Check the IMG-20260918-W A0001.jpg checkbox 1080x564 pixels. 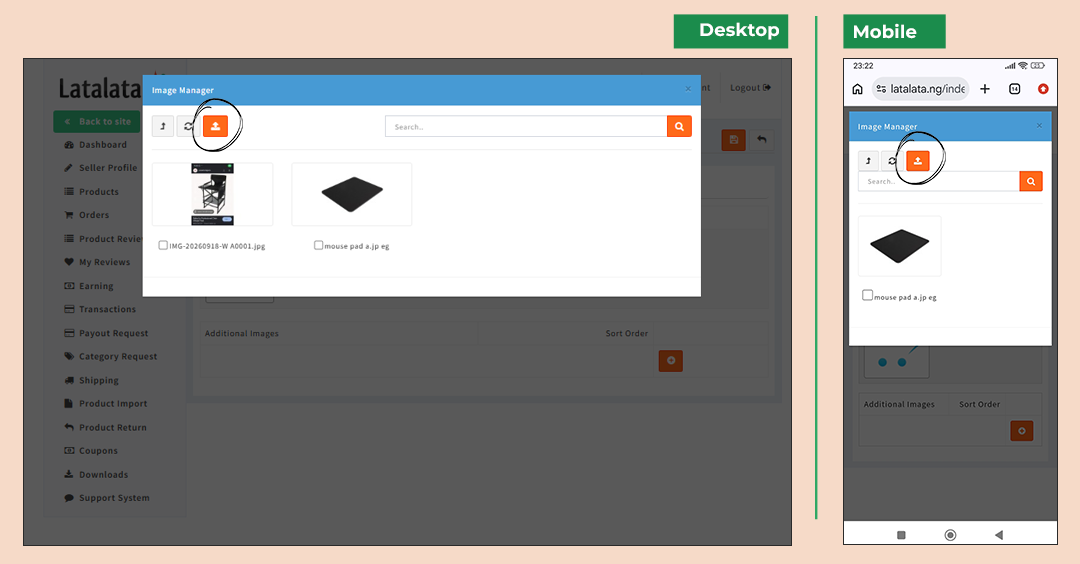pyautogui.click(x=163, y=245)
